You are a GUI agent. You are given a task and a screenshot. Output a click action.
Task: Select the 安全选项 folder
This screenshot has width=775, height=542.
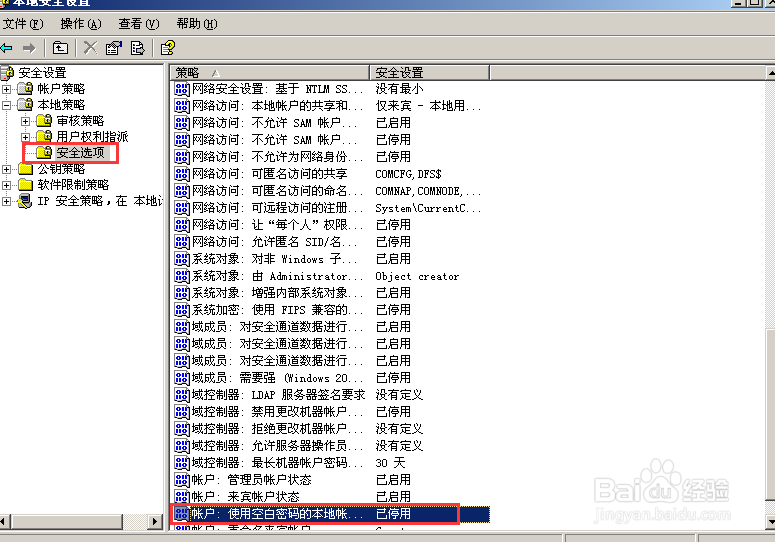[80, 153]
